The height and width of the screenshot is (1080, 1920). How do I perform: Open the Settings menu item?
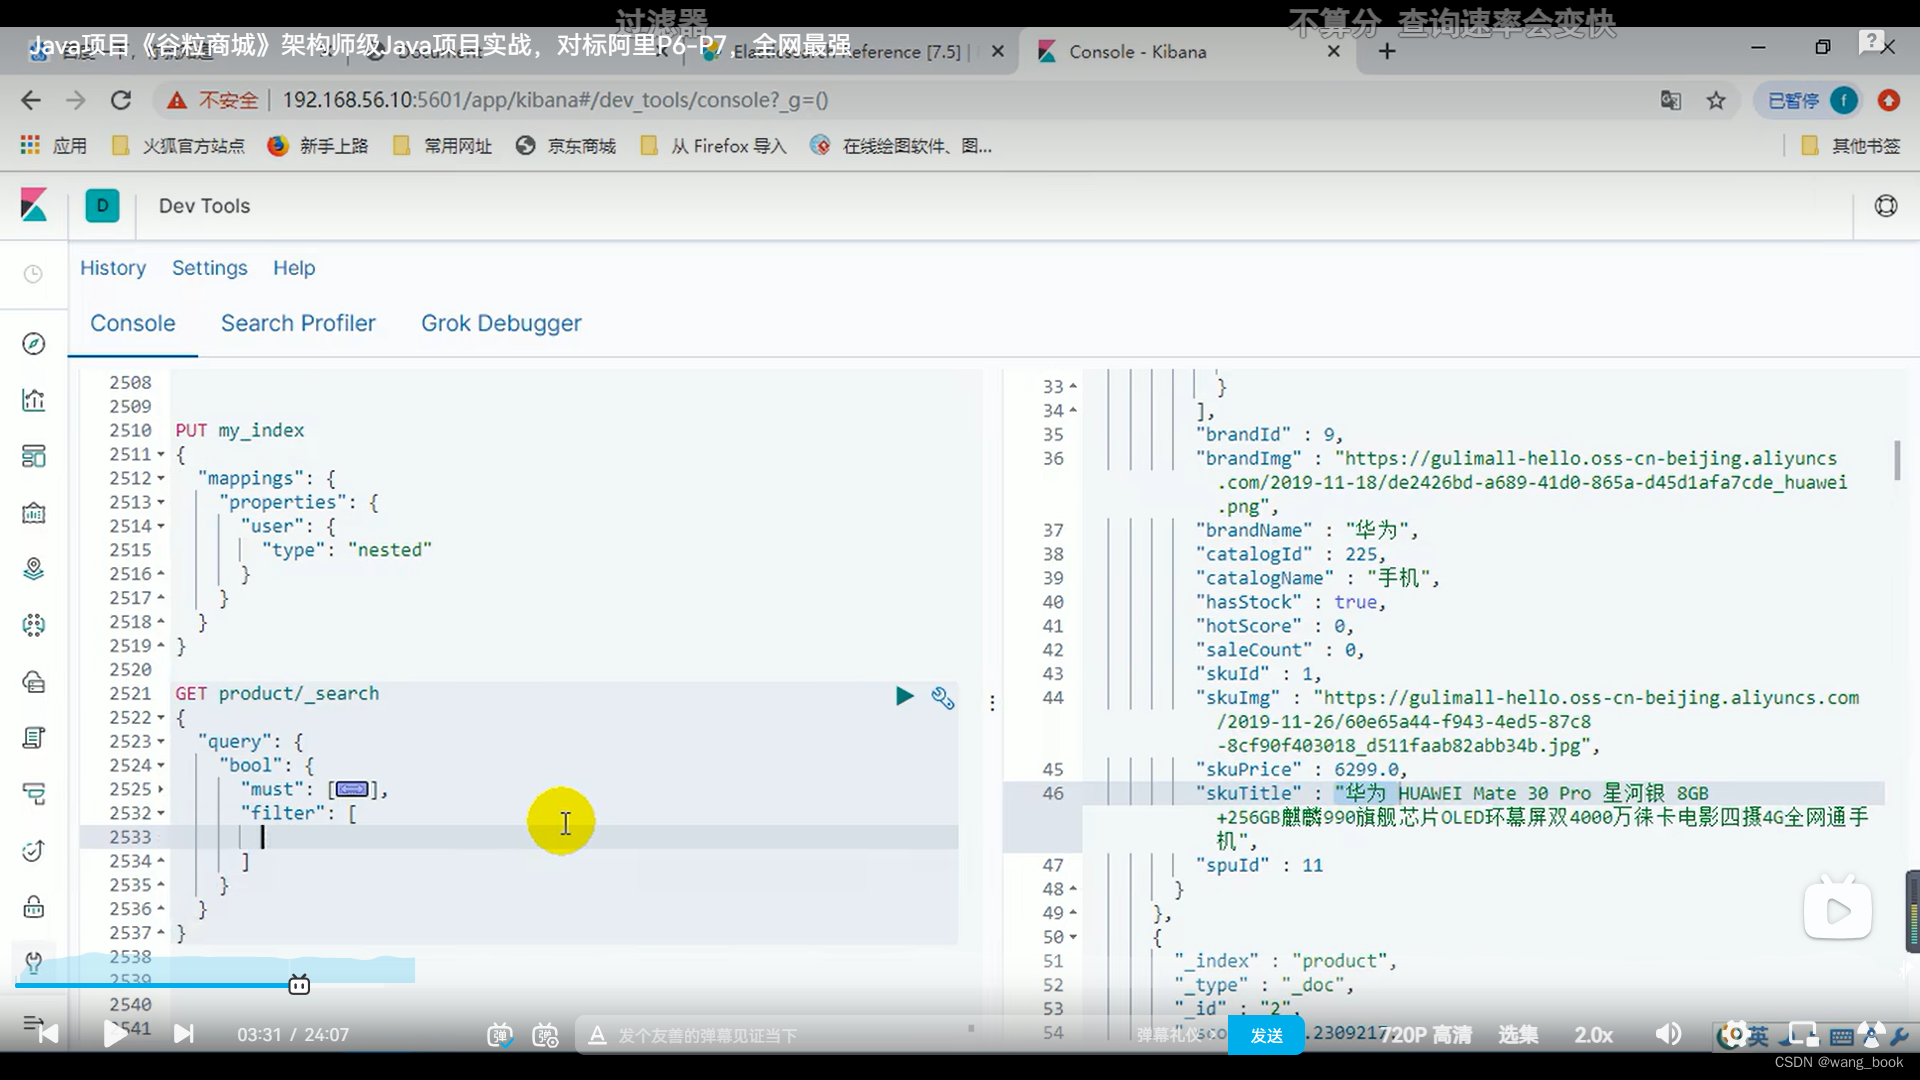click(209, 268)
